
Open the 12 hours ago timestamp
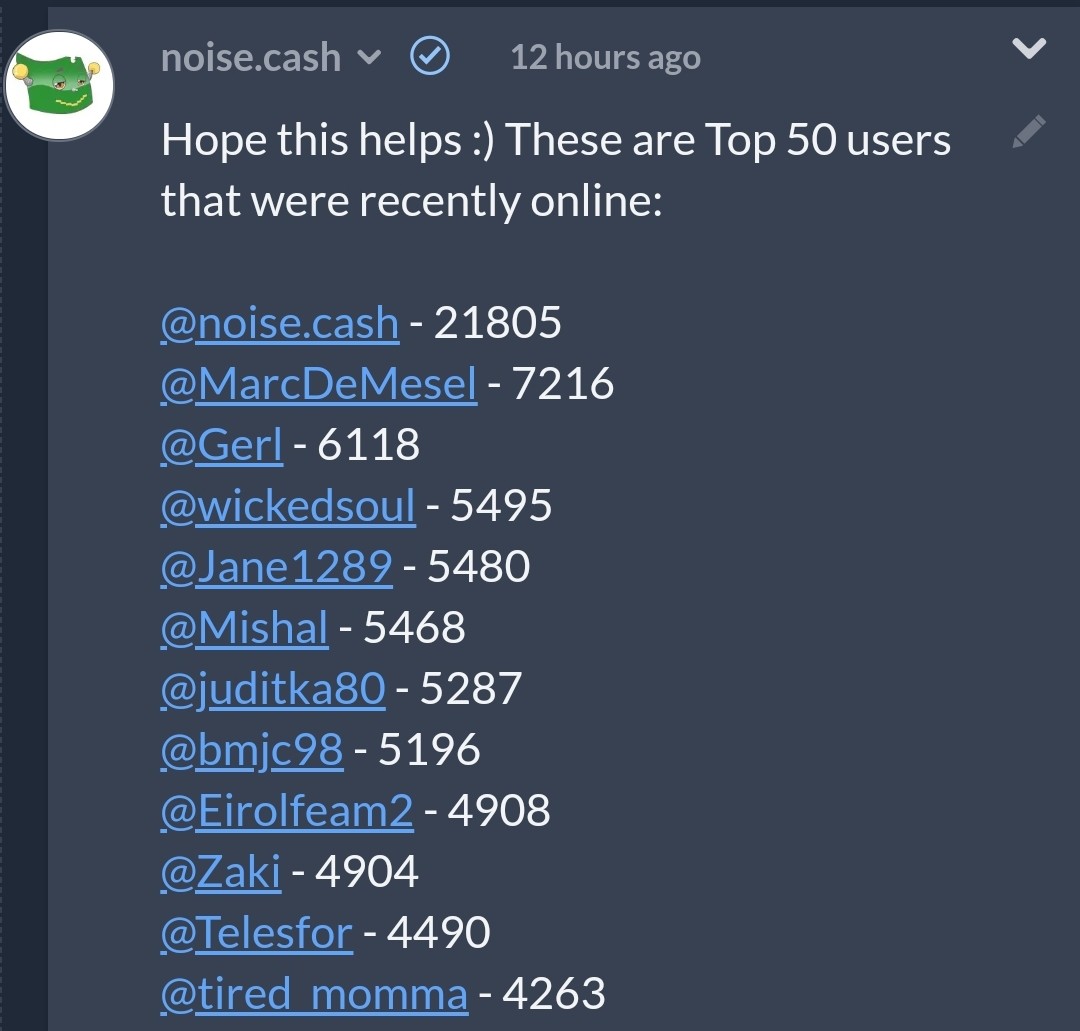coord(605,58)
